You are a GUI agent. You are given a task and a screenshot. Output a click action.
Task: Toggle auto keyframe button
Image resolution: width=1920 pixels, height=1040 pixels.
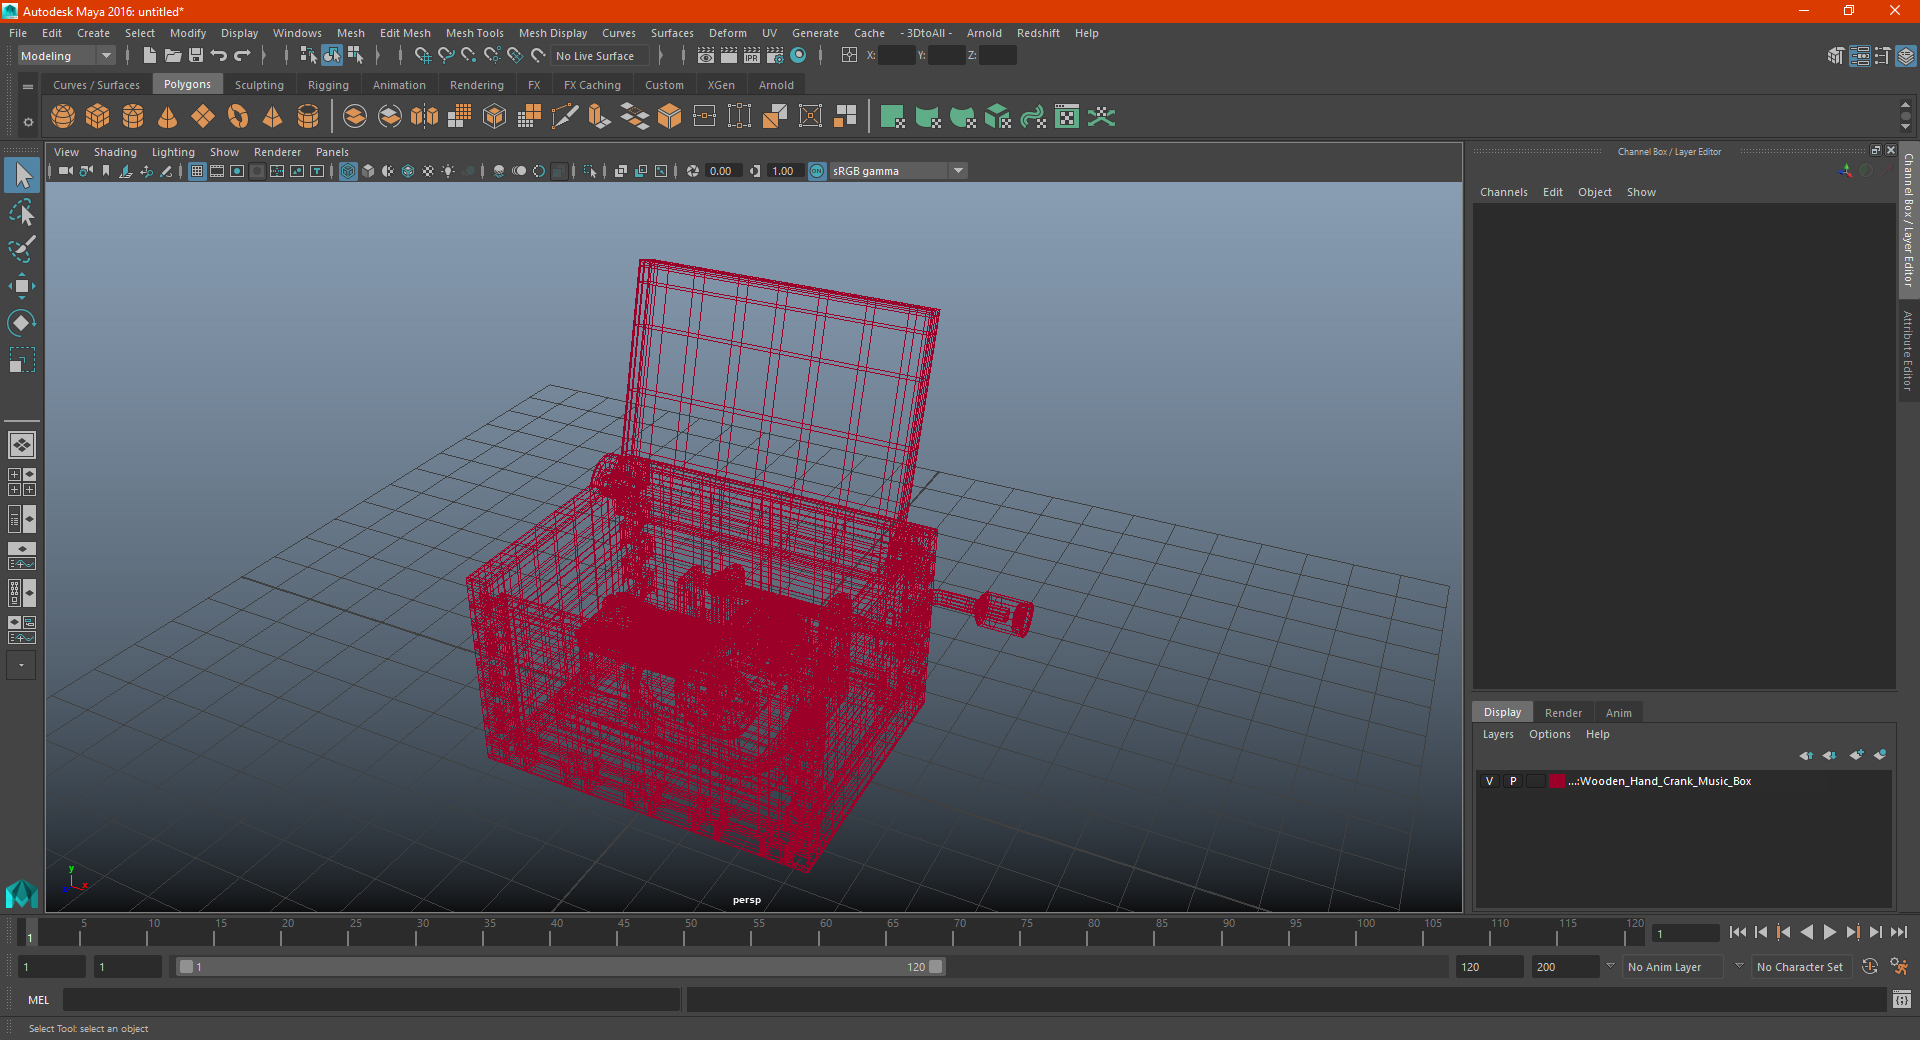click(1870, 967)
